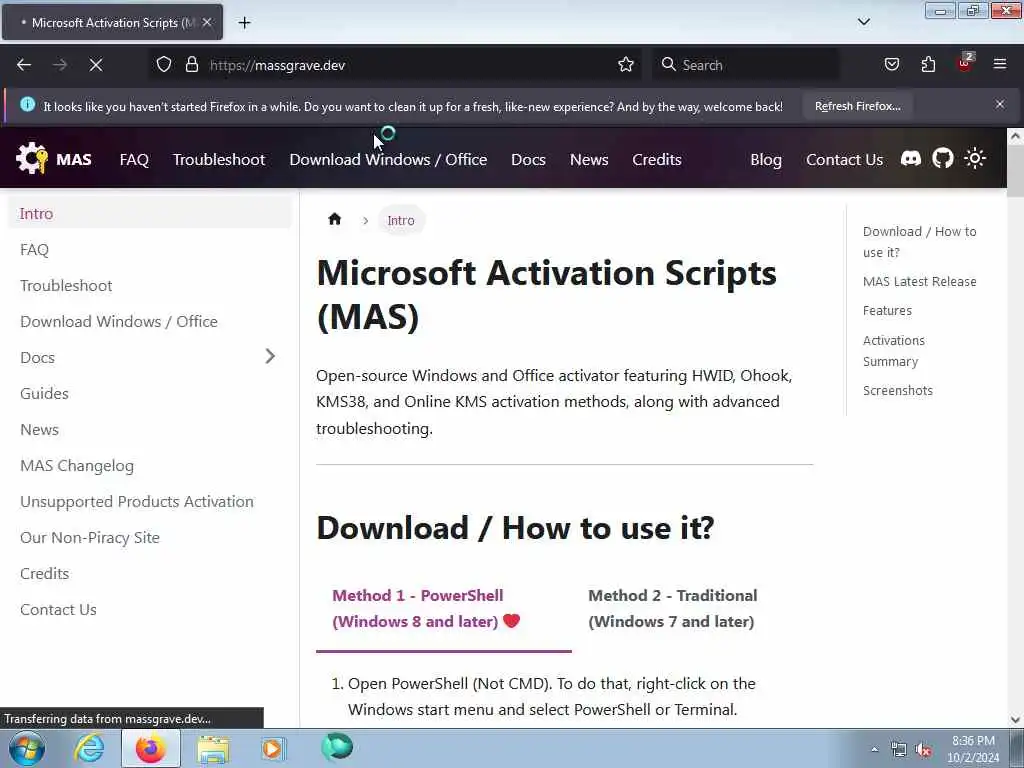The width and height of the screenshot is (1024, 768).
Task: Close the Microsoft Activation Scripts tab
Action: point(207,22)
